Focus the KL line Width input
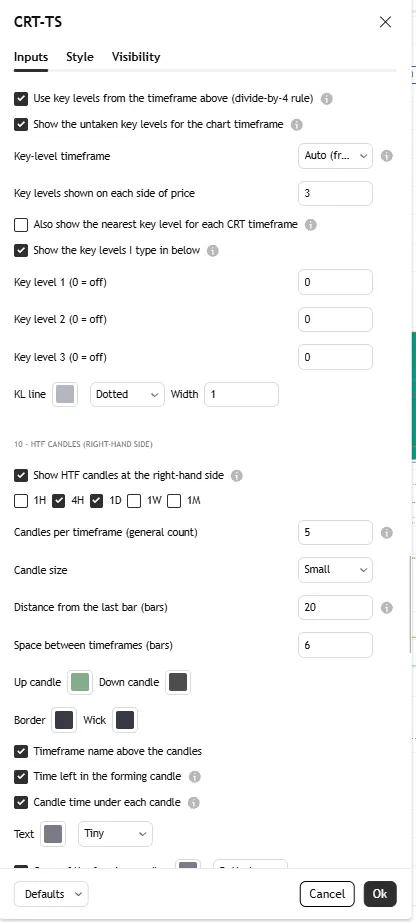416x922 pixels. (241, 395)
